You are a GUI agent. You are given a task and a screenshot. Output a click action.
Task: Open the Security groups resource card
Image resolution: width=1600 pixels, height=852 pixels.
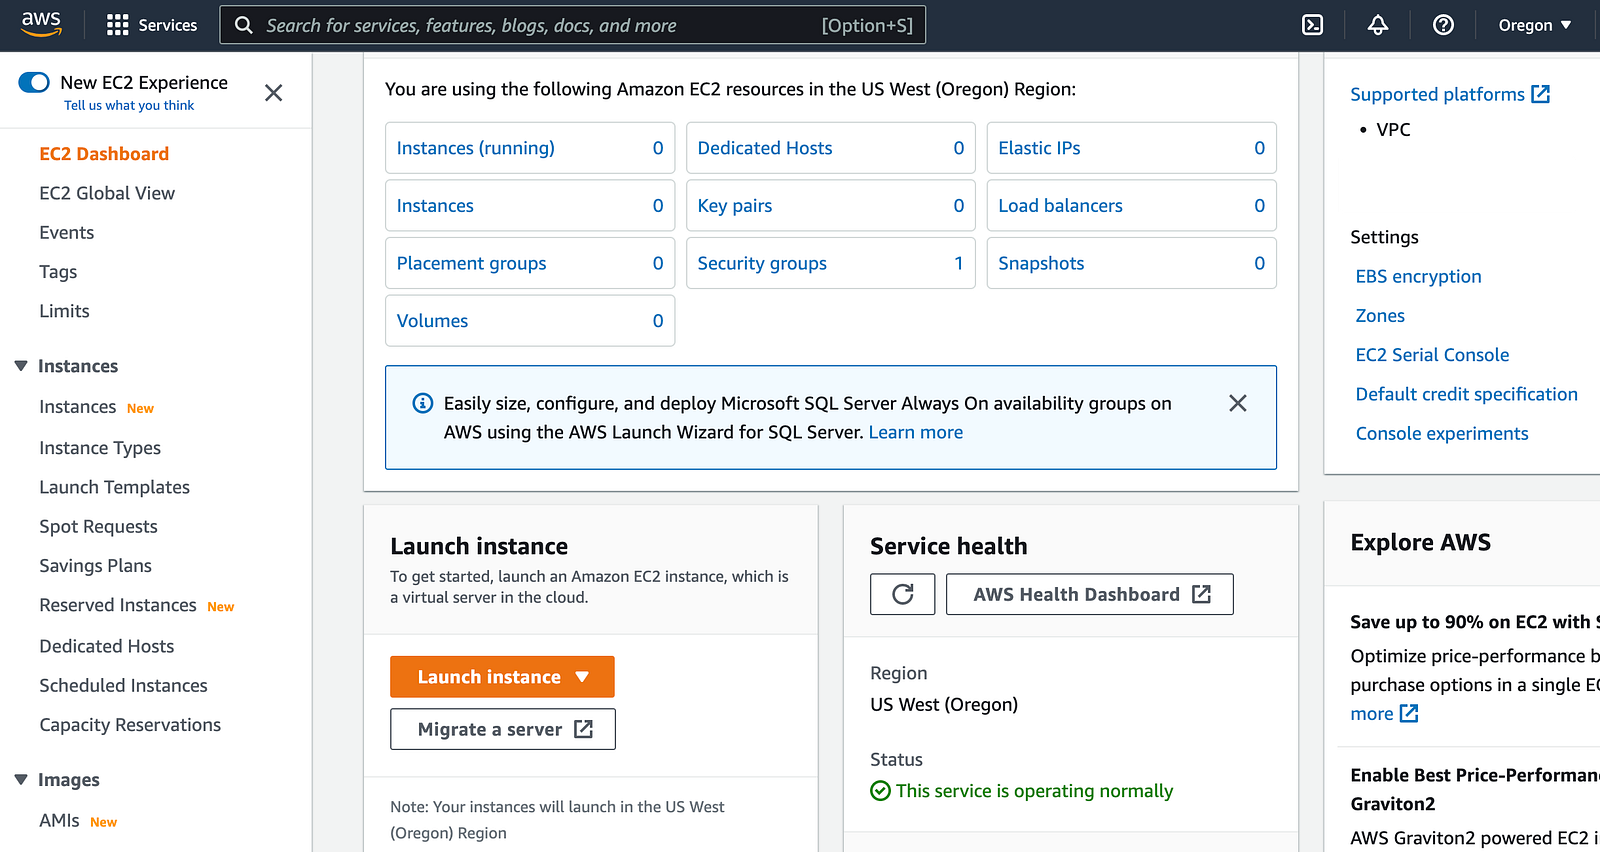tap(831, 263)
